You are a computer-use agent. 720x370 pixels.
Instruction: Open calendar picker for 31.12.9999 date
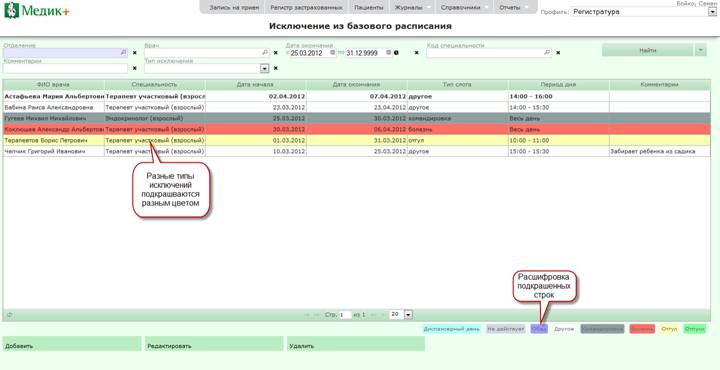point(388,53)
